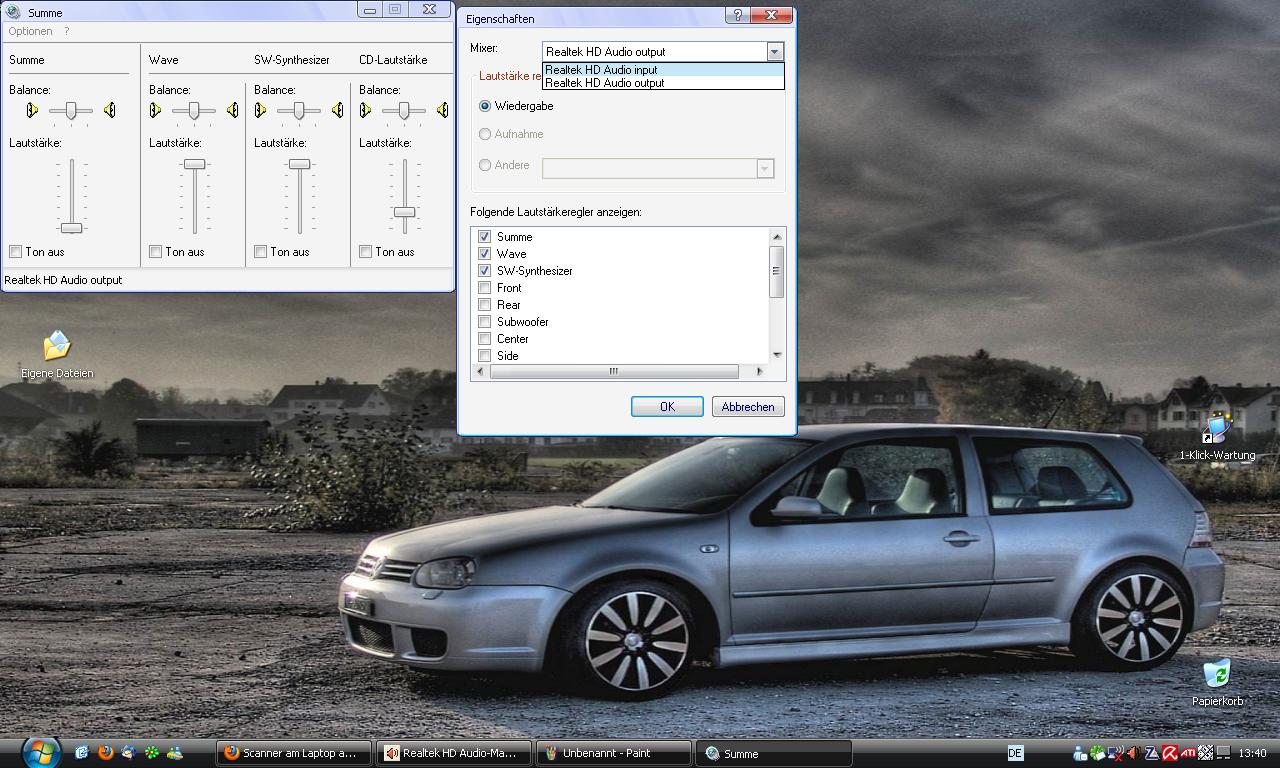
Task: Check the Front volume control checkbox
Action: click(x=484, y=288)
